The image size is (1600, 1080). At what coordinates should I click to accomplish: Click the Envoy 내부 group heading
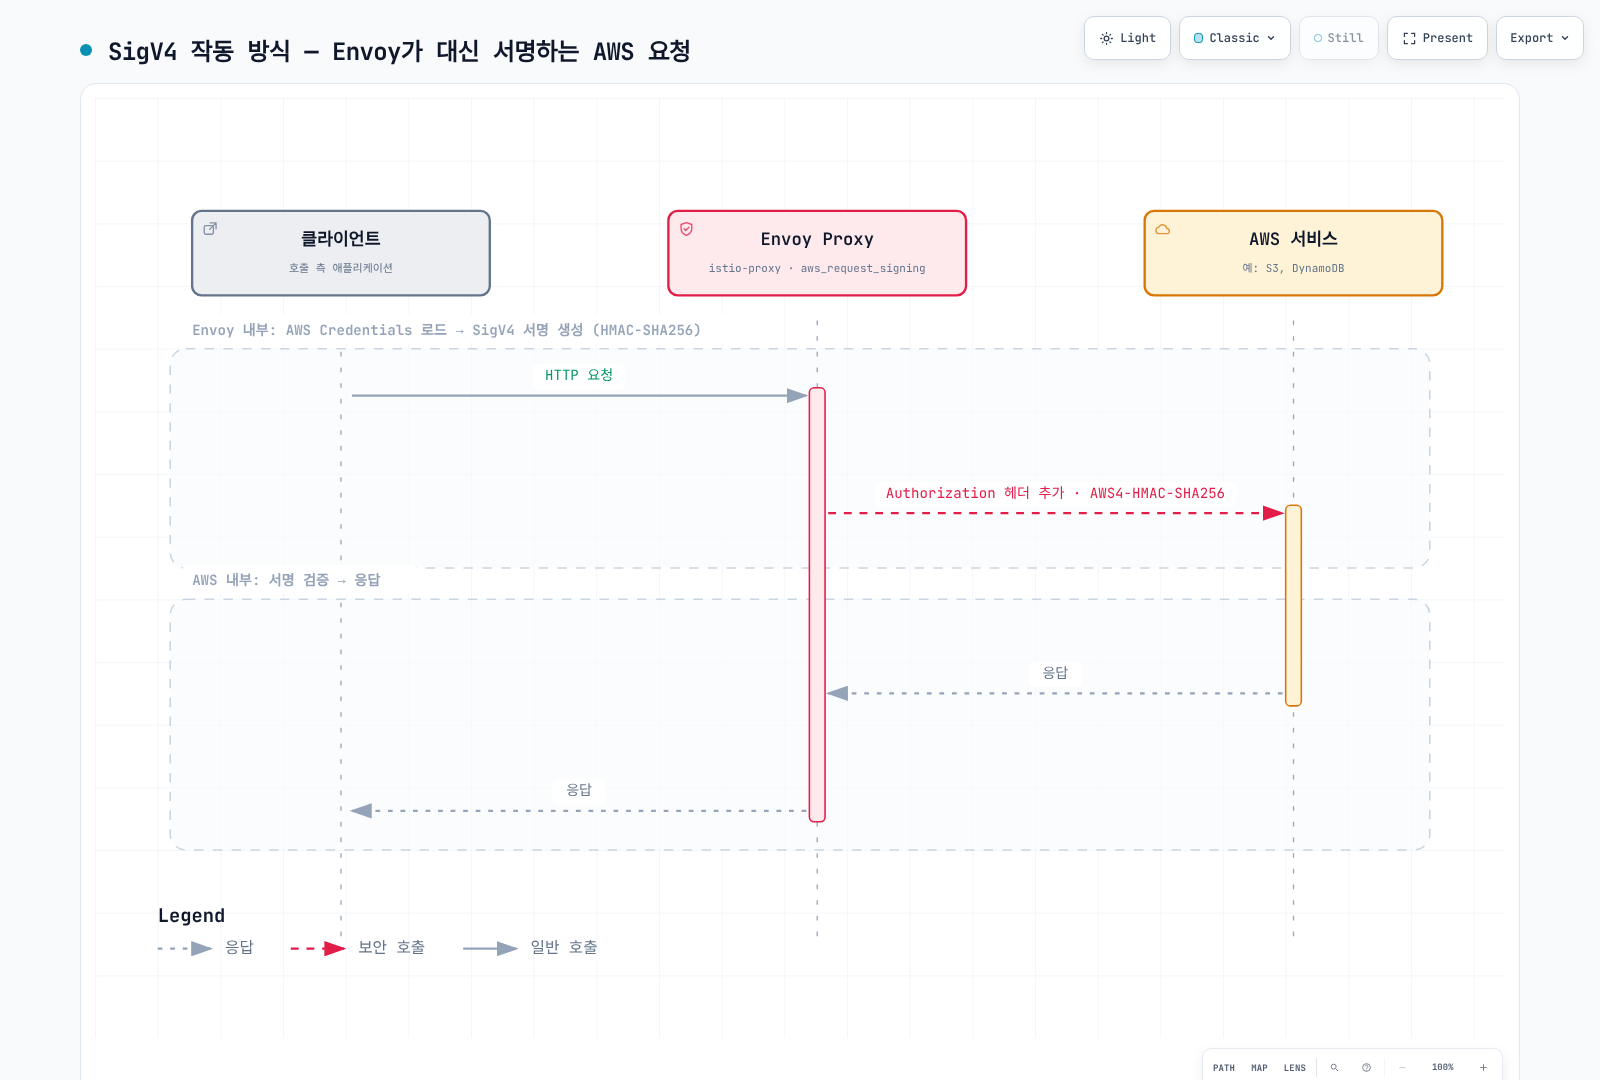(446, 330)
